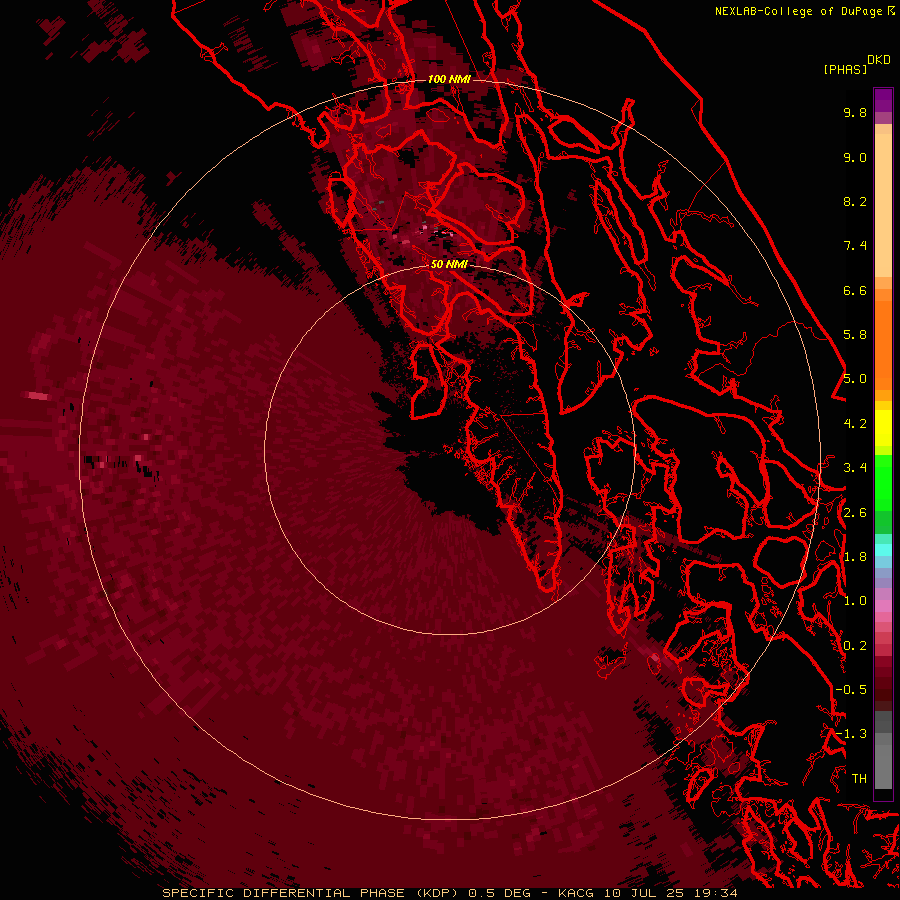Click the 100 NMI range ring label
The width and height of the screenshot is (900, 900).
449,79
